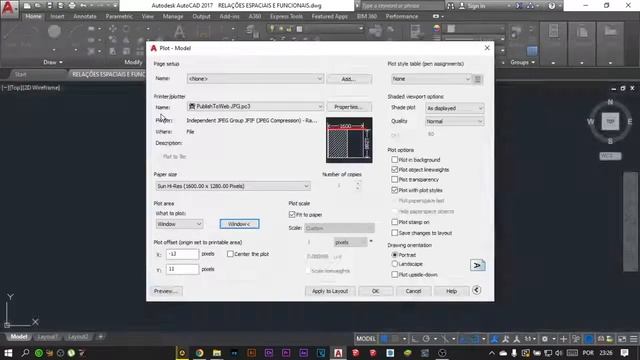The height and width of the screenshot is (360, 640).
Task: Click in the X plot offset field
Action: (x=182, y=254)
